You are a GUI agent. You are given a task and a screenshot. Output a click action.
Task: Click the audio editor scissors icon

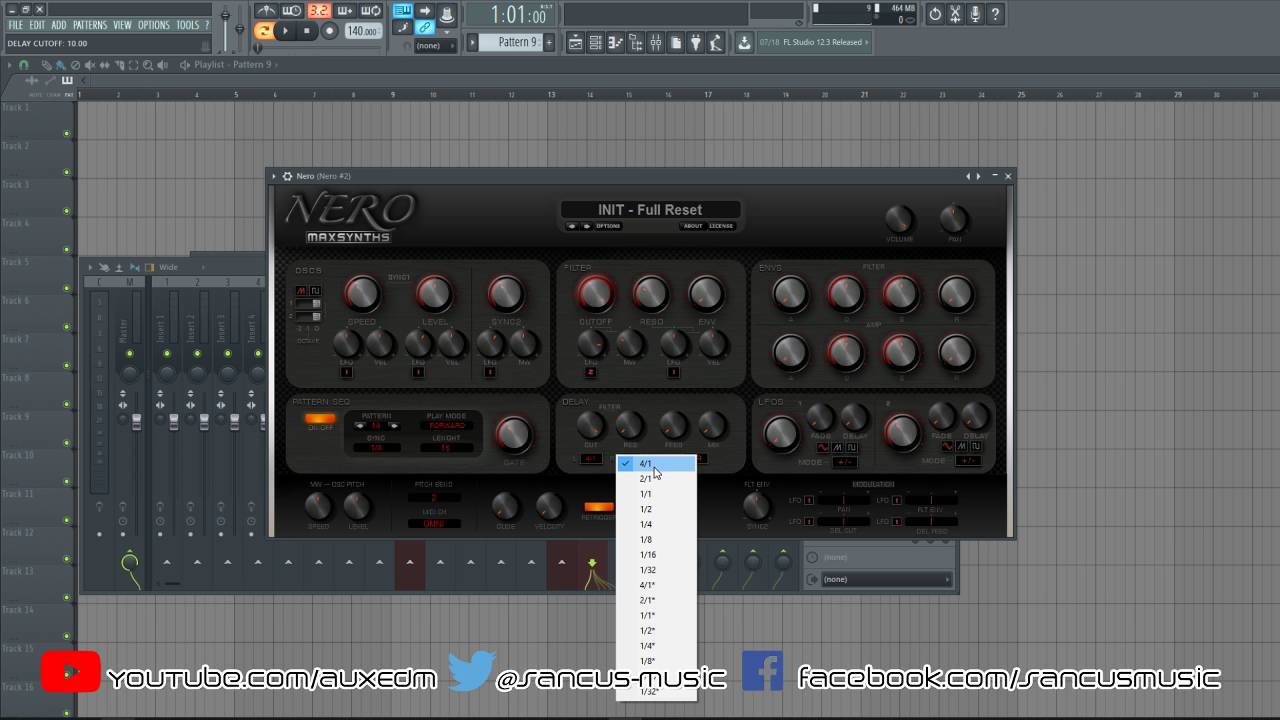(955, 14)
